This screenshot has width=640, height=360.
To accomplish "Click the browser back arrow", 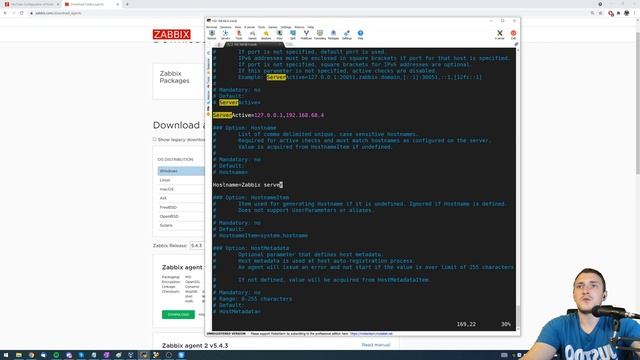I will click(x=5, y=13).
